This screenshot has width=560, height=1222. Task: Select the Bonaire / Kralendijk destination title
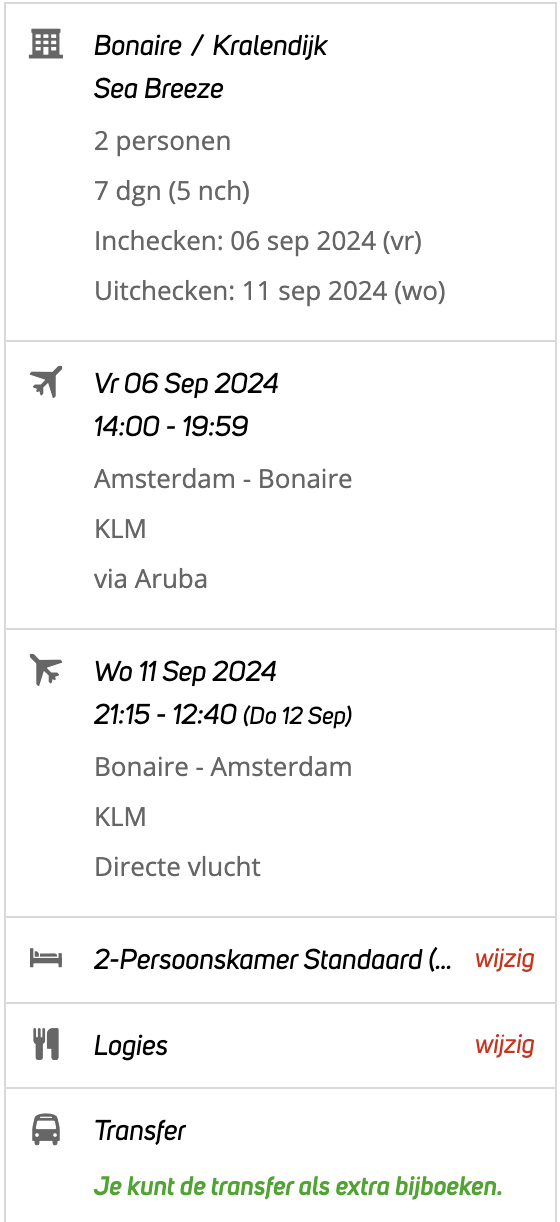click(211, 46)
